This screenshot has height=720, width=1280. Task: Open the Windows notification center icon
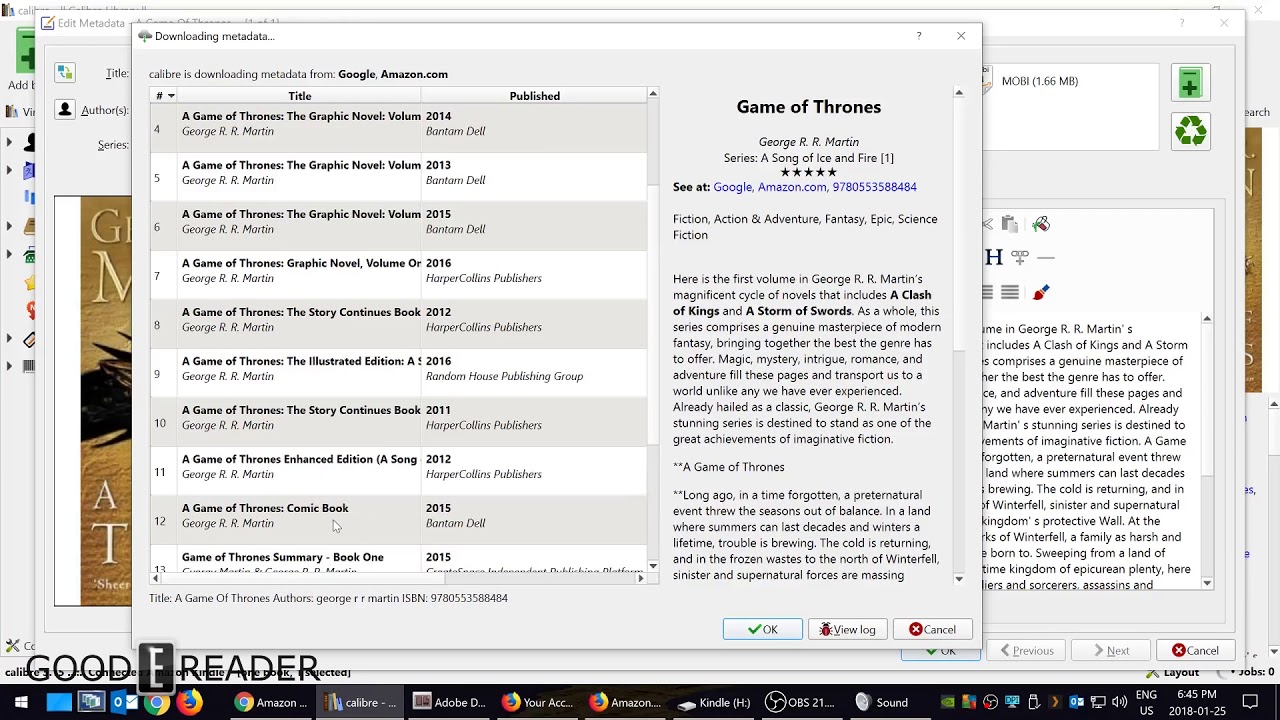tap(1250, 702)
